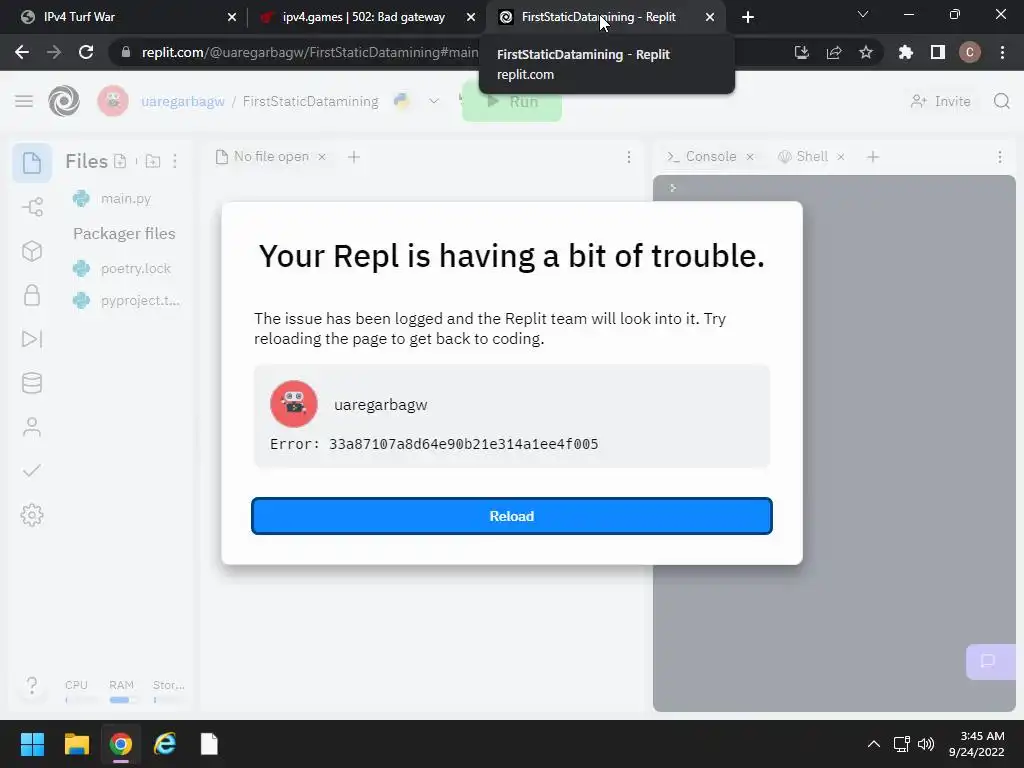Viewport: 1024px width, 768px height.
Task: Open the Settings gear sidebar icon
Action: (32, 515)
